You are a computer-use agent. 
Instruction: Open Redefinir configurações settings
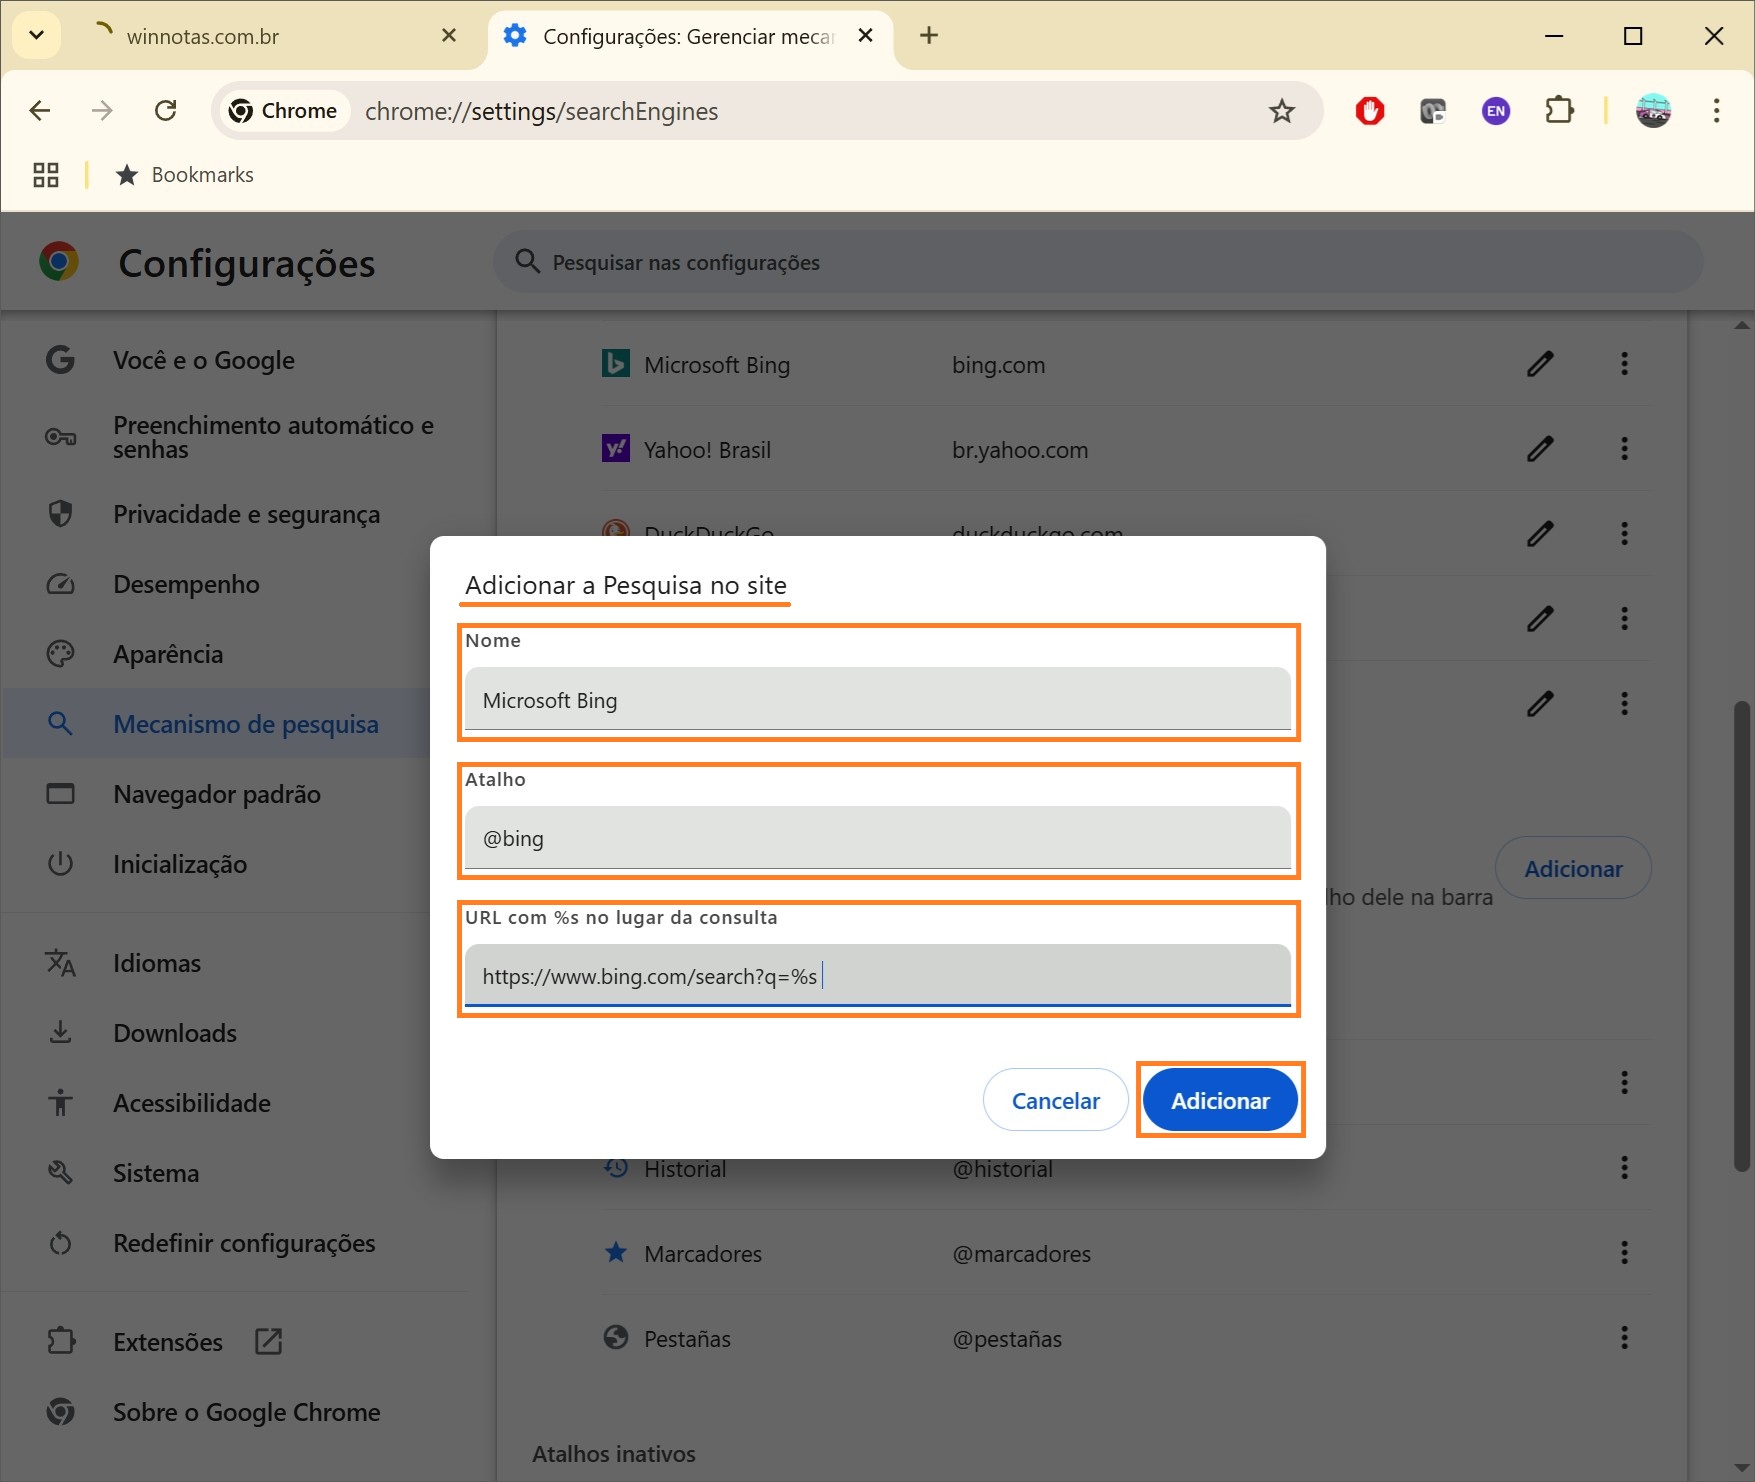click(244, 1243)
